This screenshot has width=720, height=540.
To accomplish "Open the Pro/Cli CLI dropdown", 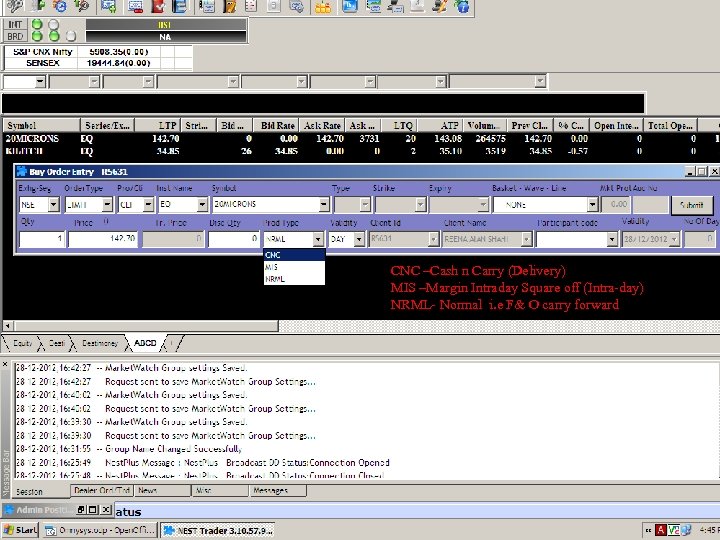I will point(148,204).
